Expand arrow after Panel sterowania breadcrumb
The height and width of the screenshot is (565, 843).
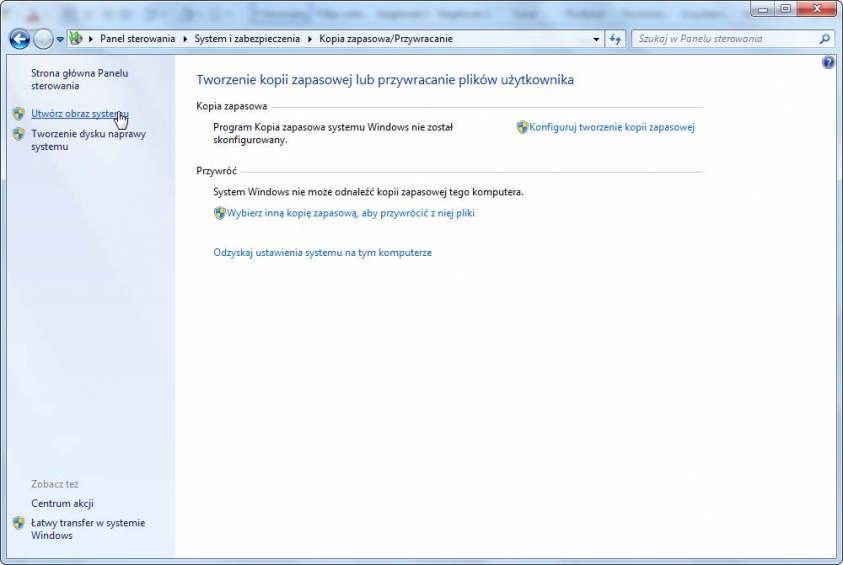coord(184,39)
